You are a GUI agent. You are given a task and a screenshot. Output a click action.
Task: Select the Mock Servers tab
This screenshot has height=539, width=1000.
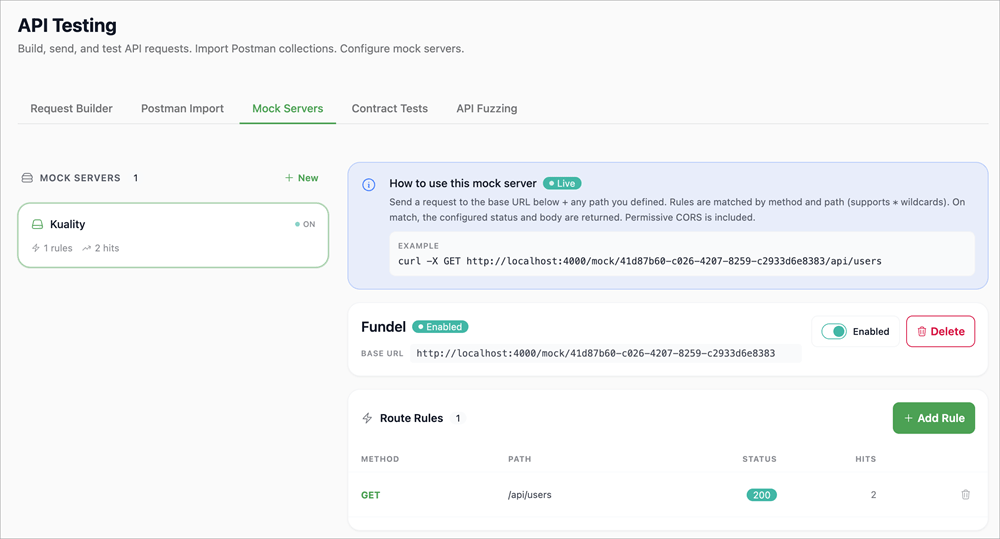pos(288,108)
